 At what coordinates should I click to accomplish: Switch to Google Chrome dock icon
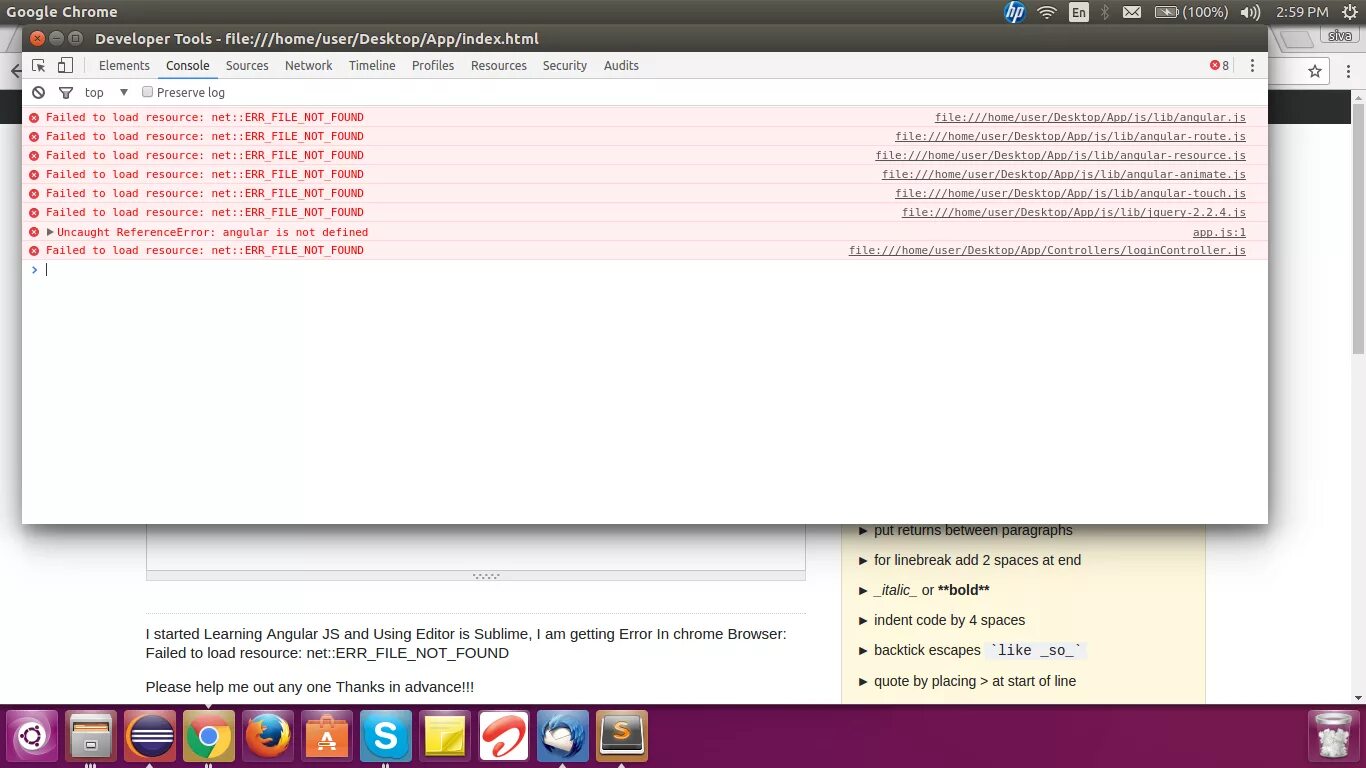coord(209,737)
